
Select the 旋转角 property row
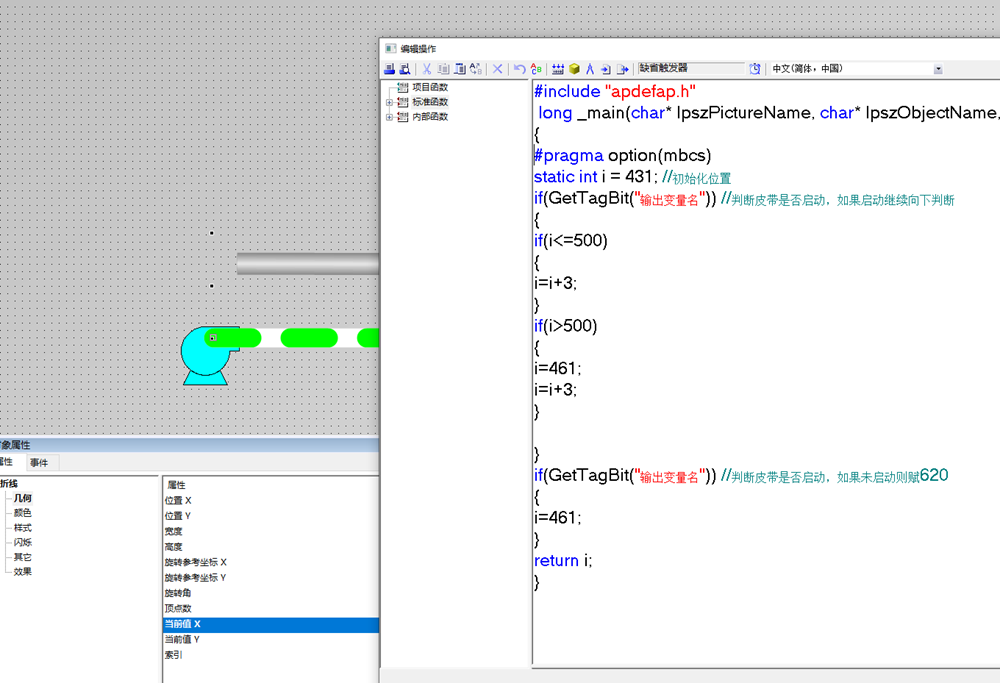tap(178, 593)
